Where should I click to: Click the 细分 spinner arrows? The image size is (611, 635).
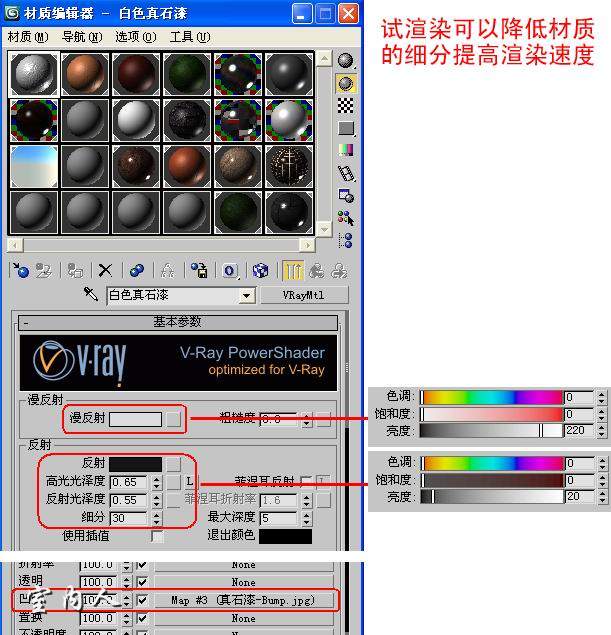(x=156, y=518)
